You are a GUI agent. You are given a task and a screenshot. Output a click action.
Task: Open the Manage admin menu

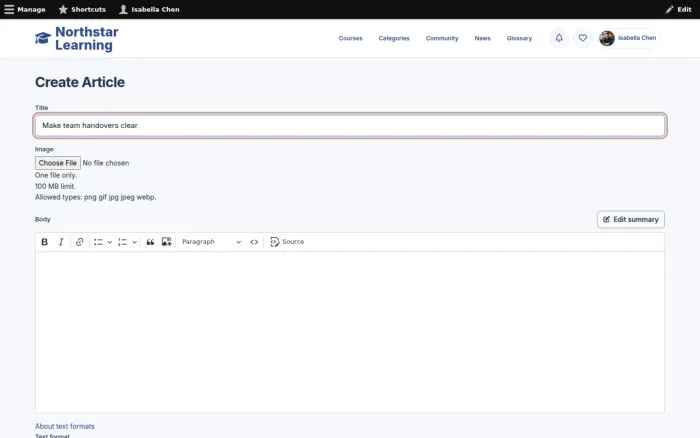click(25, 9)
